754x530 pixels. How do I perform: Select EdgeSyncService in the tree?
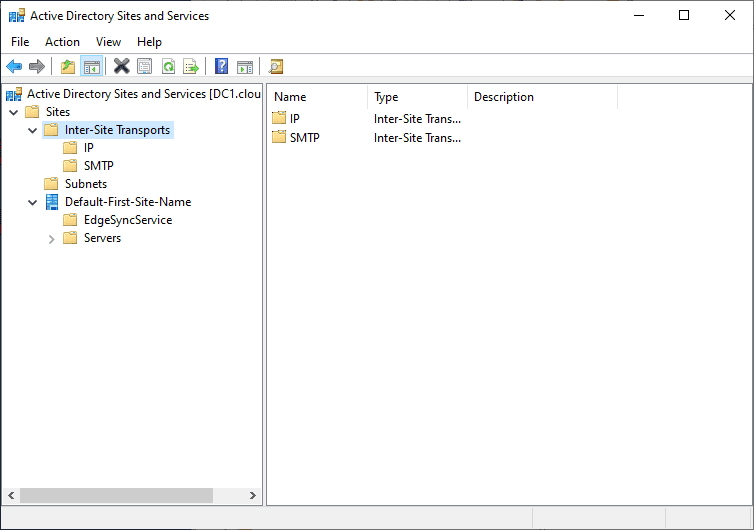click(128, 220)
